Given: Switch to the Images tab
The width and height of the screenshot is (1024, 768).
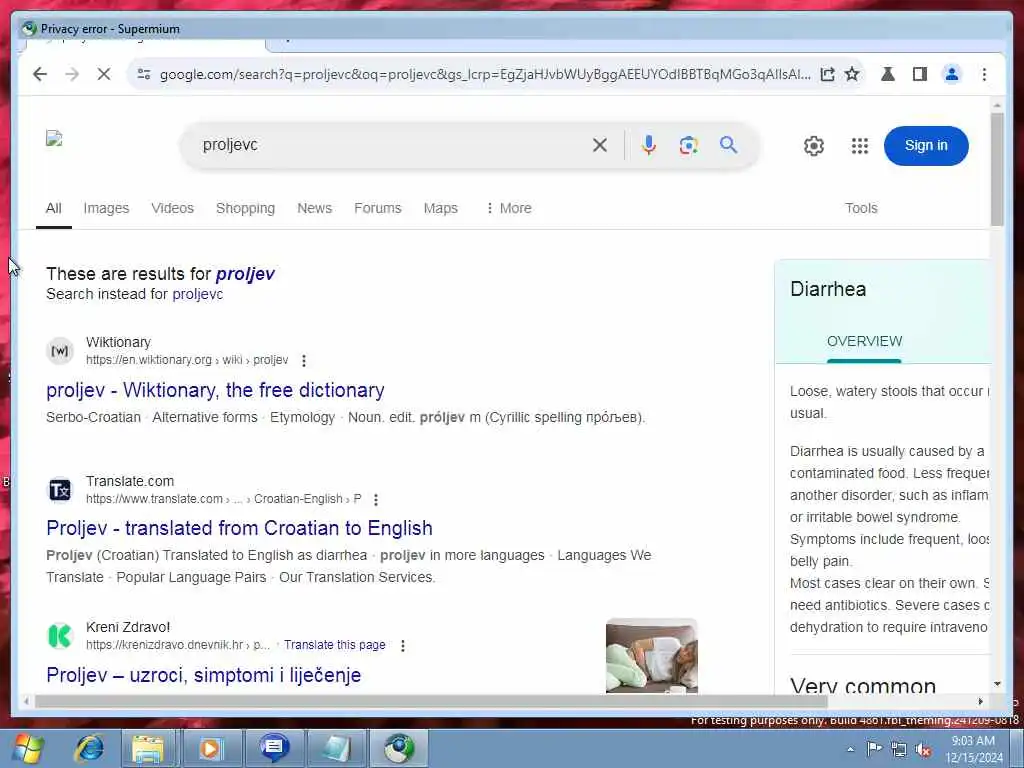Looking at the screenshot, I should tap(106, 208).
